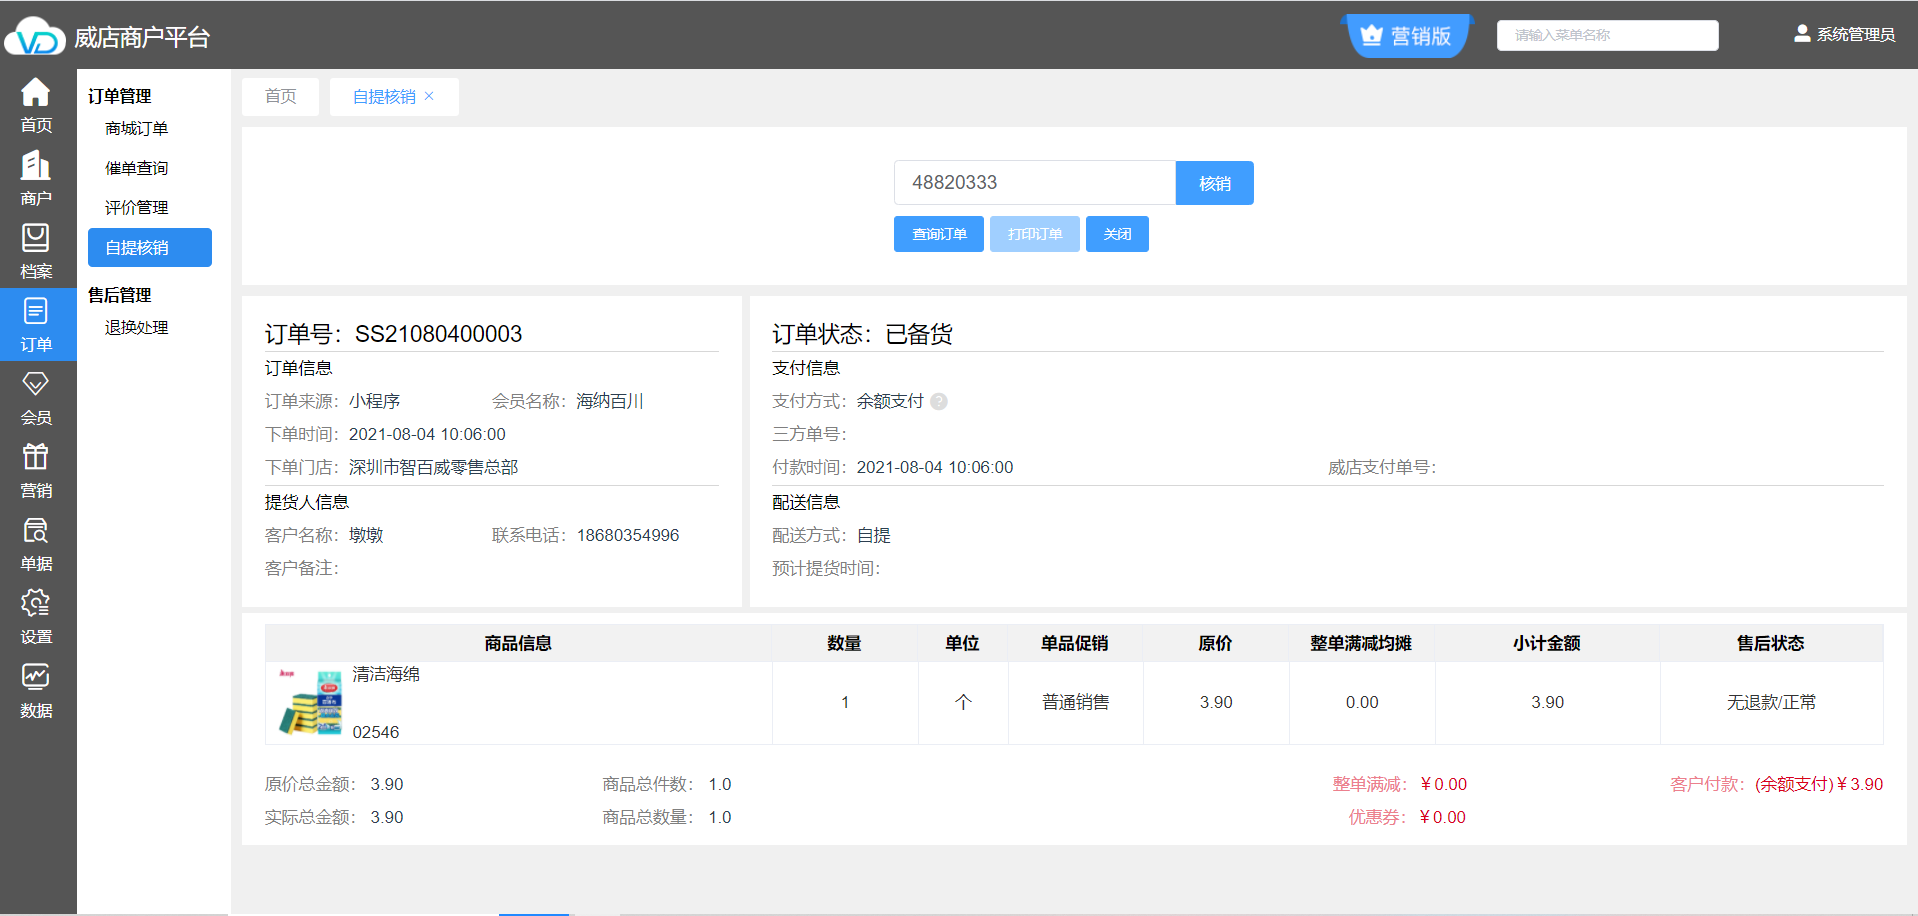Focus the menu name search box
The height and width of the screenshot is (916, 1918).
tap(1606, 35)
